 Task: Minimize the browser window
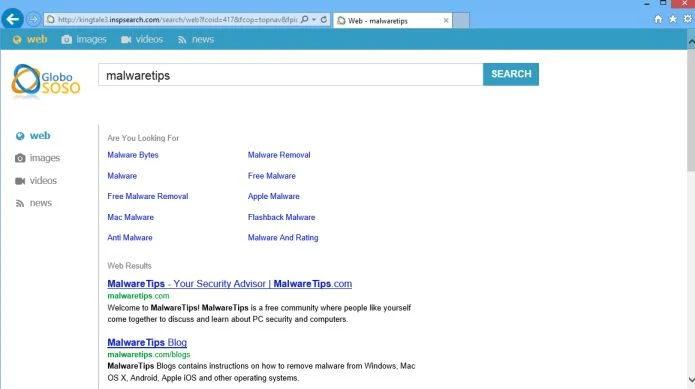coord(647,4)
